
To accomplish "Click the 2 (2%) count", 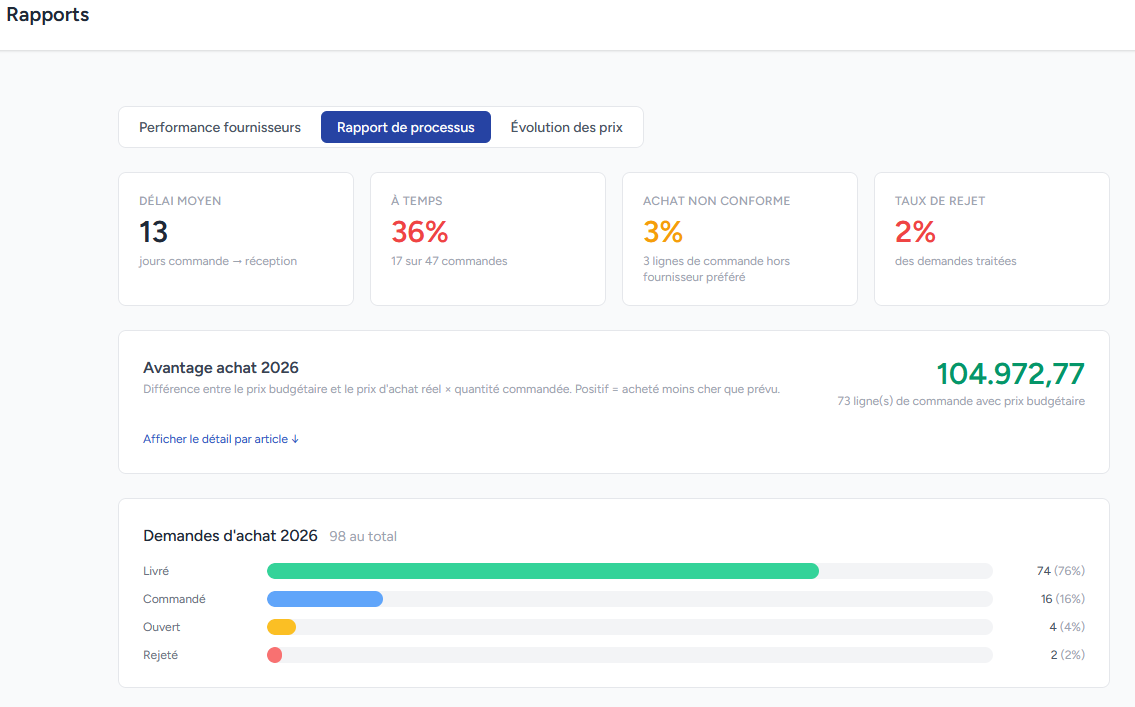I will [x=1068, y=655].
